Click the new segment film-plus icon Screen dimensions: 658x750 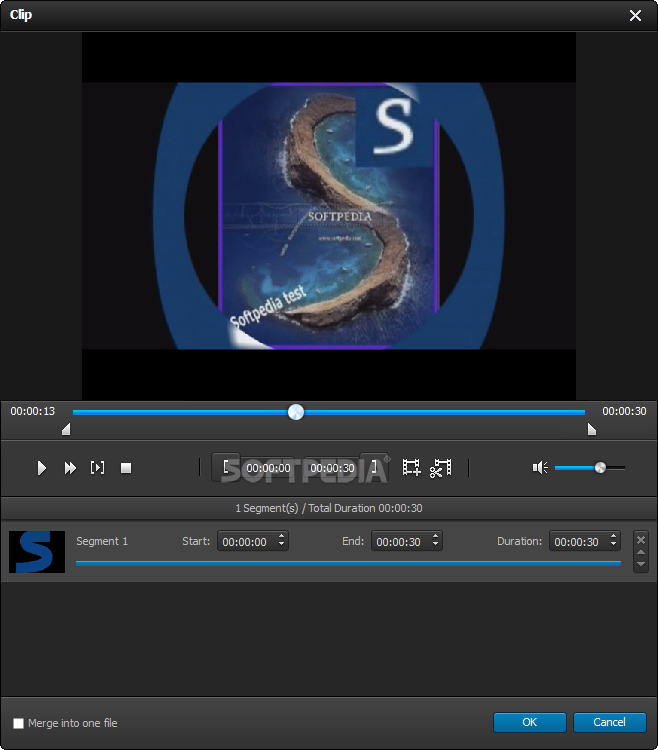411,467
